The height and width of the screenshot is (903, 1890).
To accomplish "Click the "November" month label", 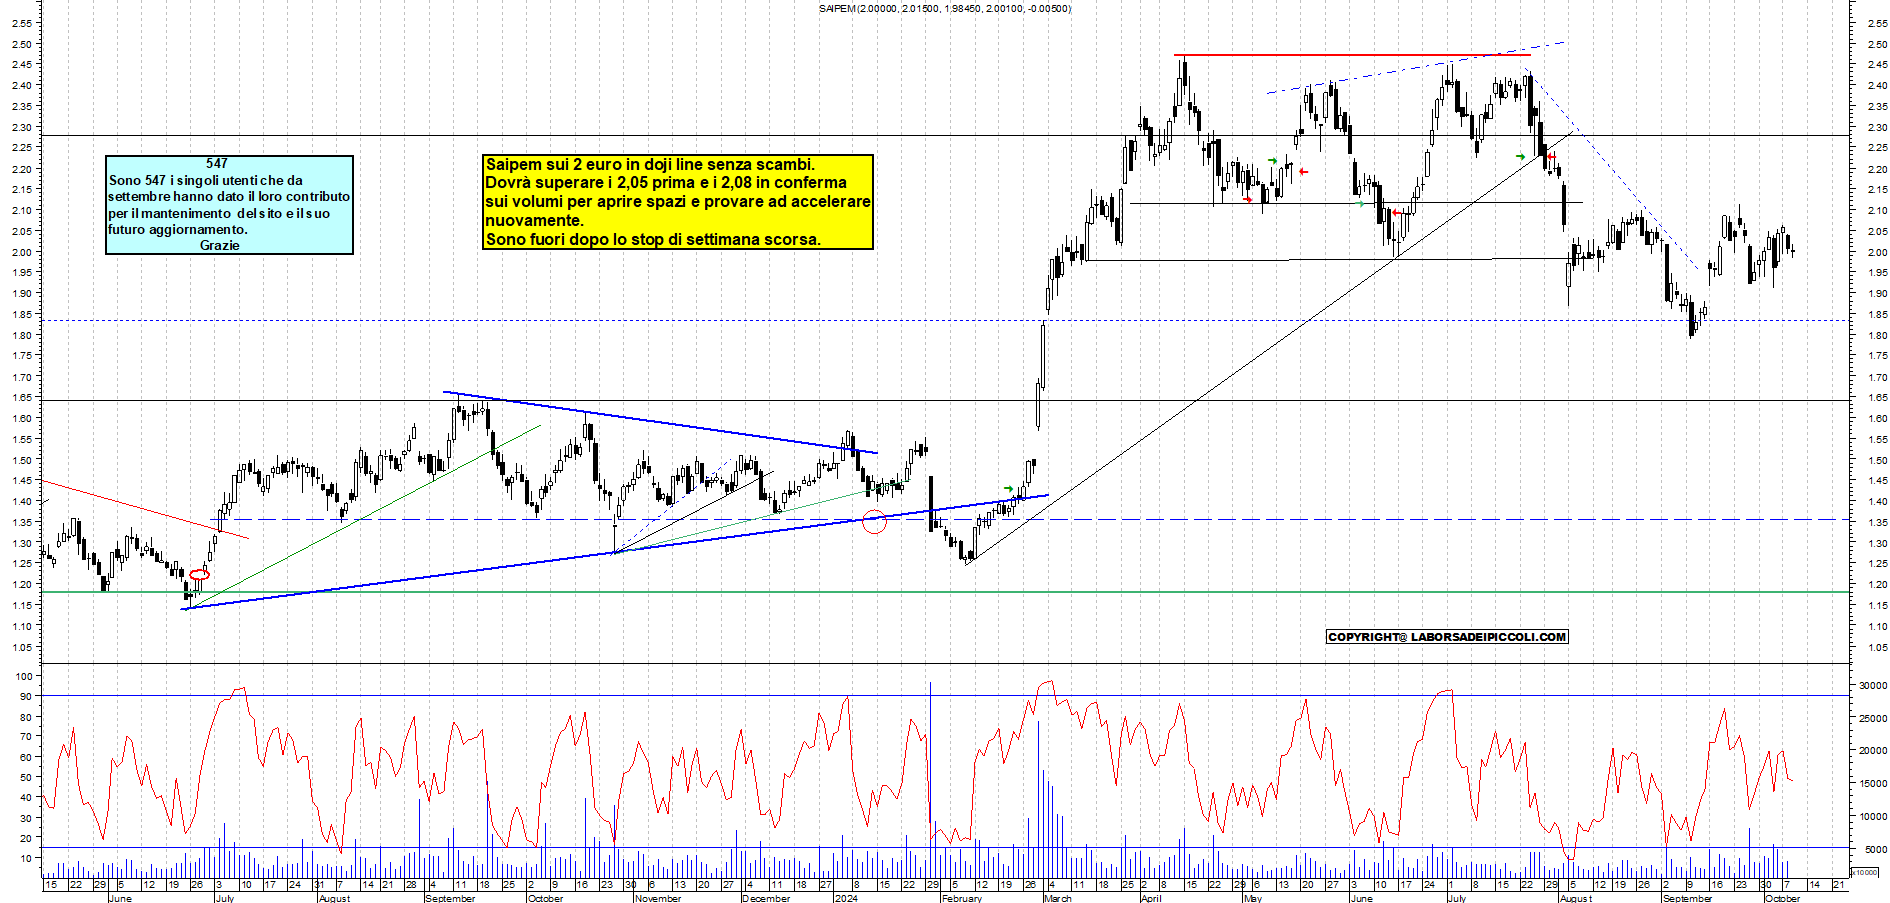I will [658, 898].
